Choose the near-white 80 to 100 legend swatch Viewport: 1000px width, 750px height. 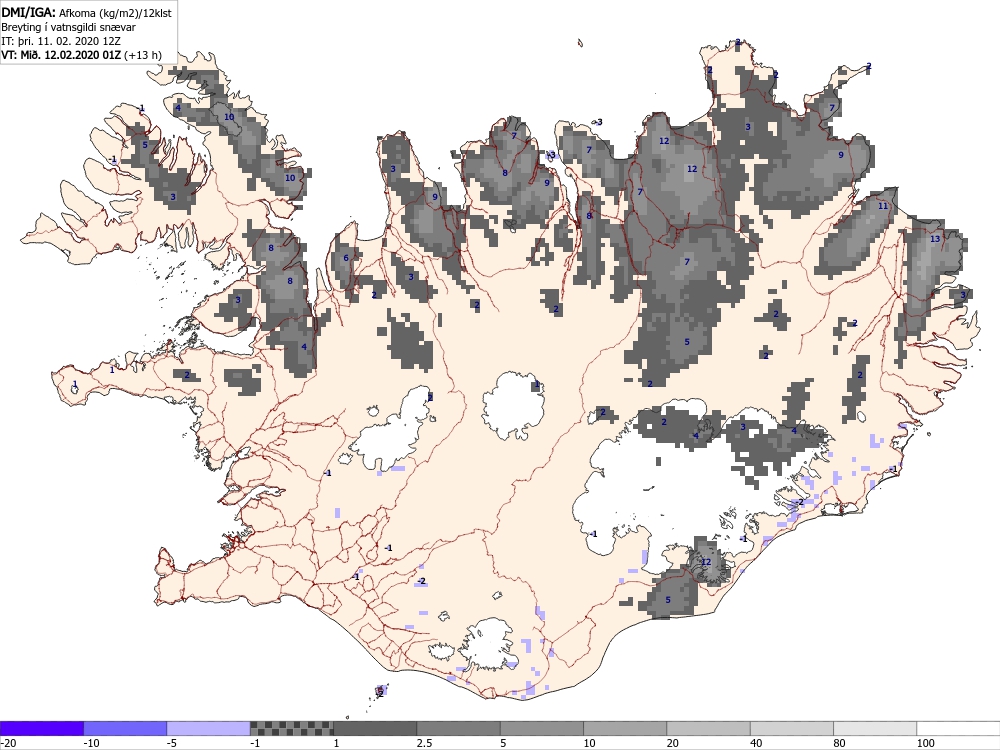pos(875,728)
